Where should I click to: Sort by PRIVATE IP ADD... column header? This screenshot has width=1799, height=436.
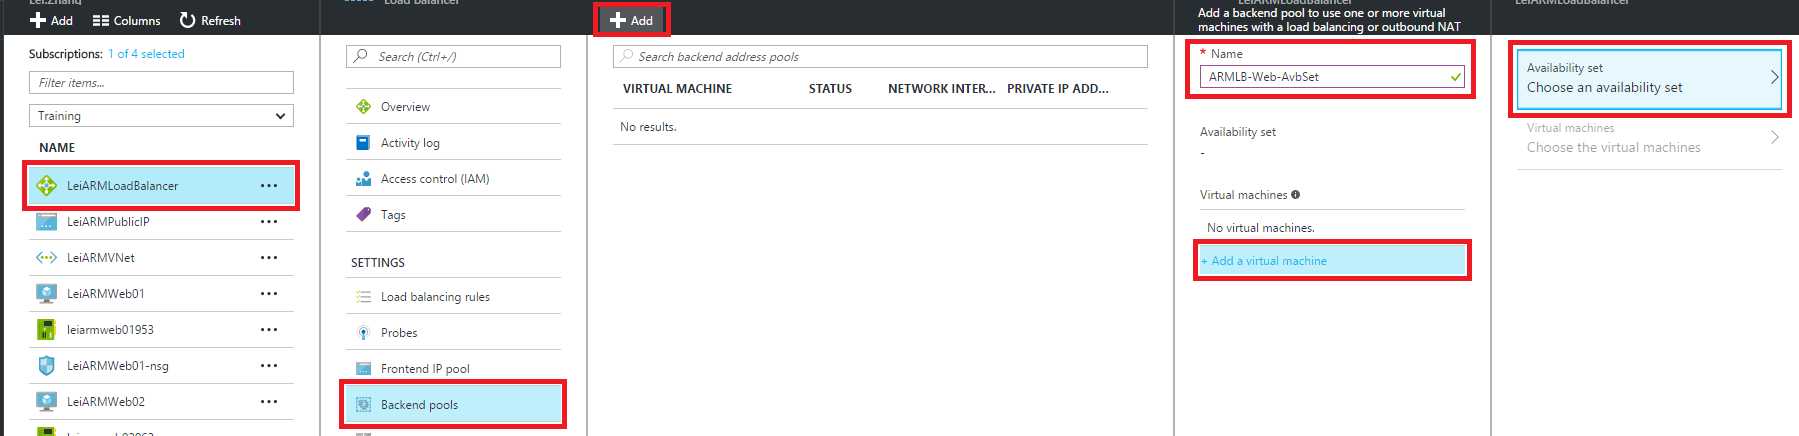[x=1057, y=89]
